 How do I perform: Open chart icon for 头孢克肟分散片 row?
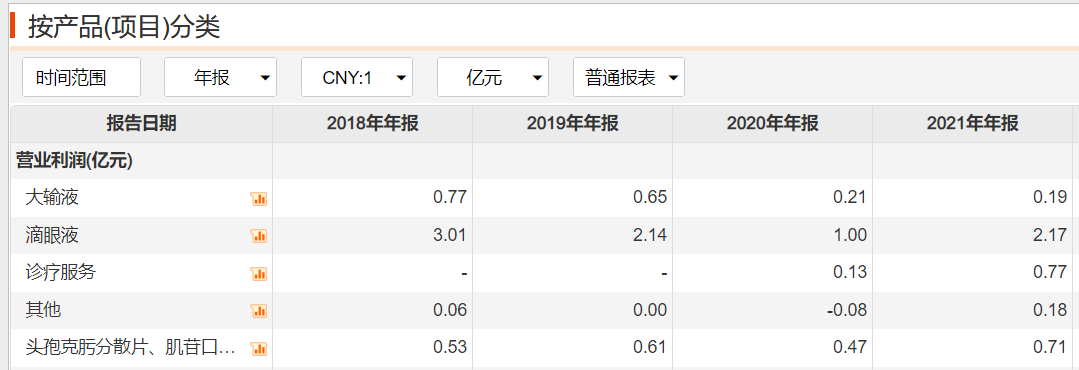(x=259, y=349)
